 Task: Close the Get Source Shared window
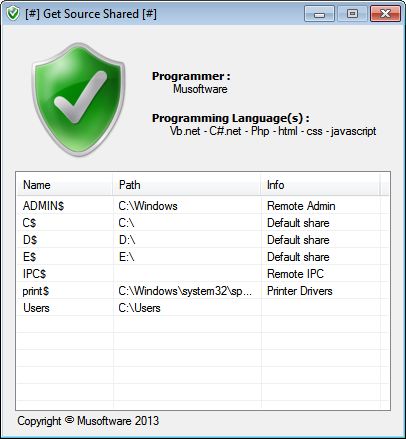pyautogui.click(x=385, y=14)
